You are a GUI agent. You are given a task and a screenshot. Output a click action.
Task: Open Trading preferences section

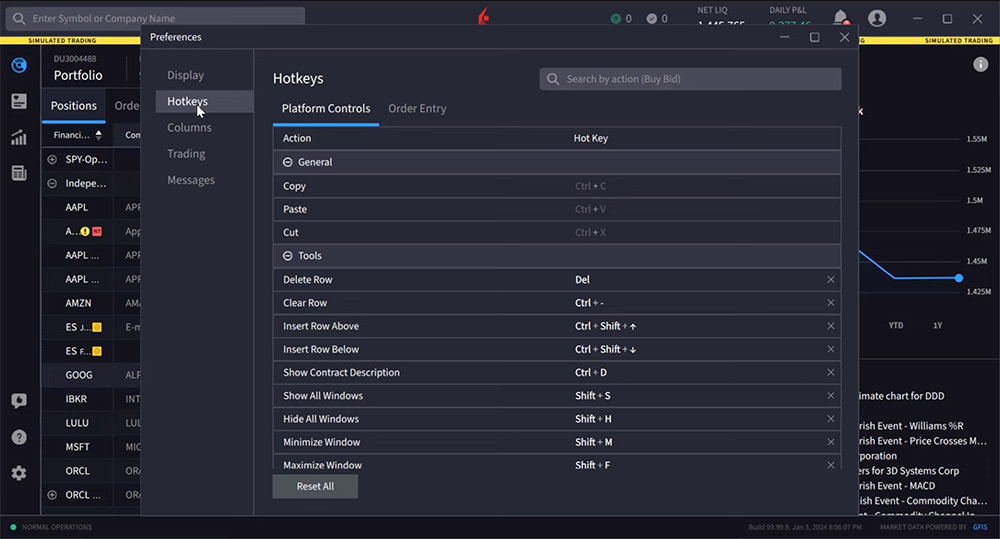coord(186,154)
